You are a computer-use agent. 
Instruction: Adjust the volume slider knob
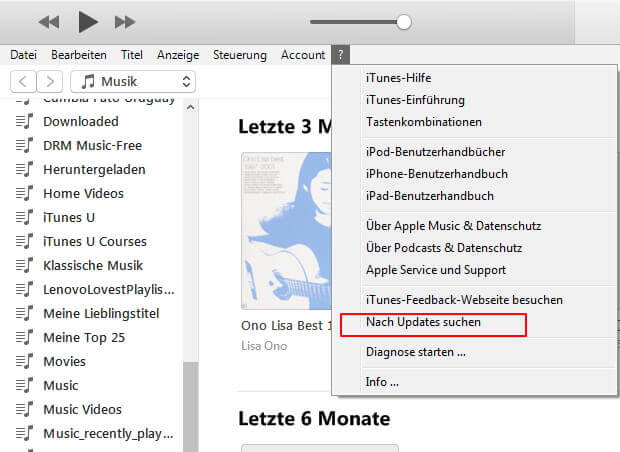(x=403, y=21)
